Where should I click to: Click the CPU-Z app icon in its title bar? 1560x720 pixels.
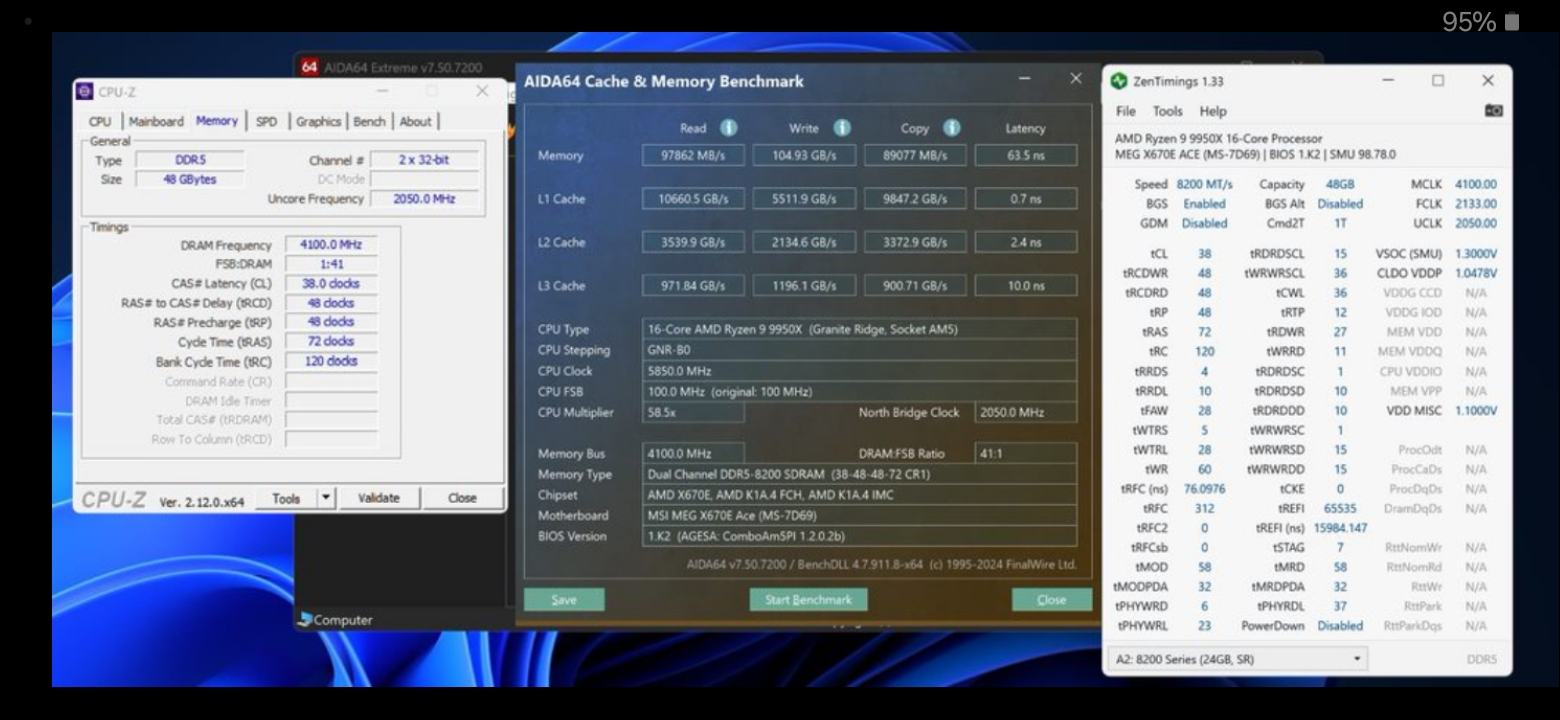[84, 91]
